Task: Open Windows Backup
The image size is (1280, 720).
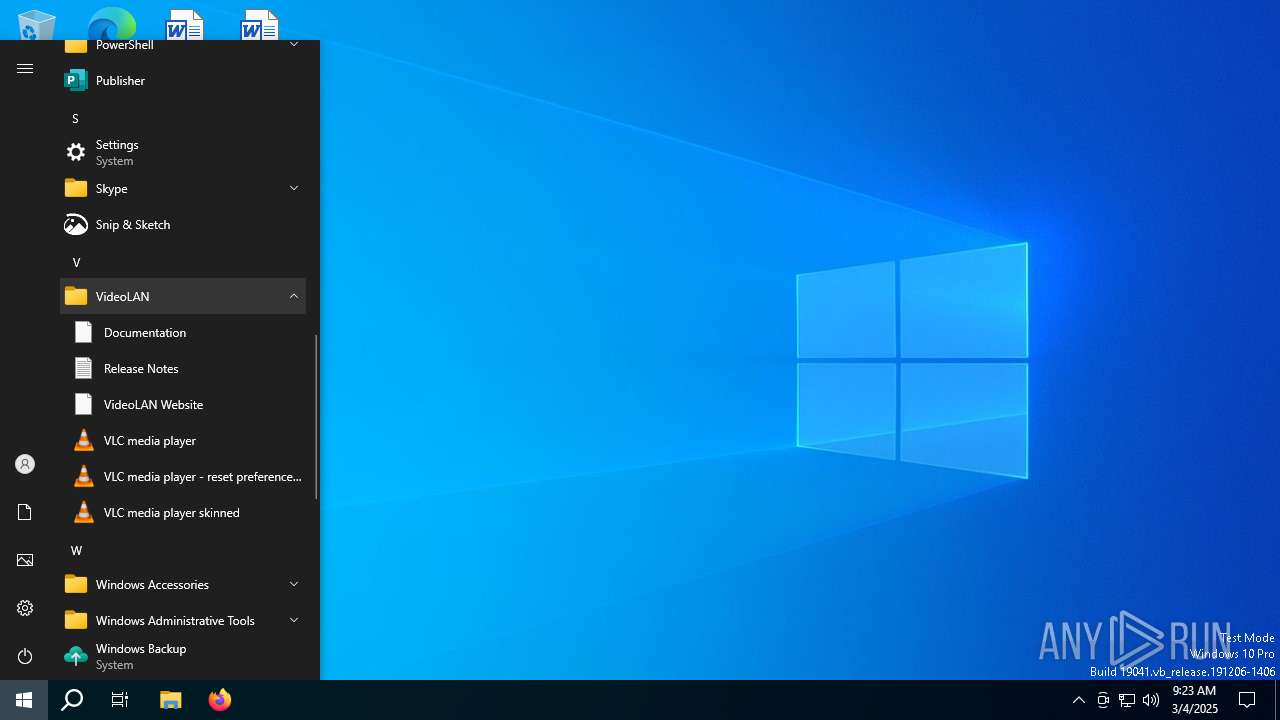Action: coord(183,656)
